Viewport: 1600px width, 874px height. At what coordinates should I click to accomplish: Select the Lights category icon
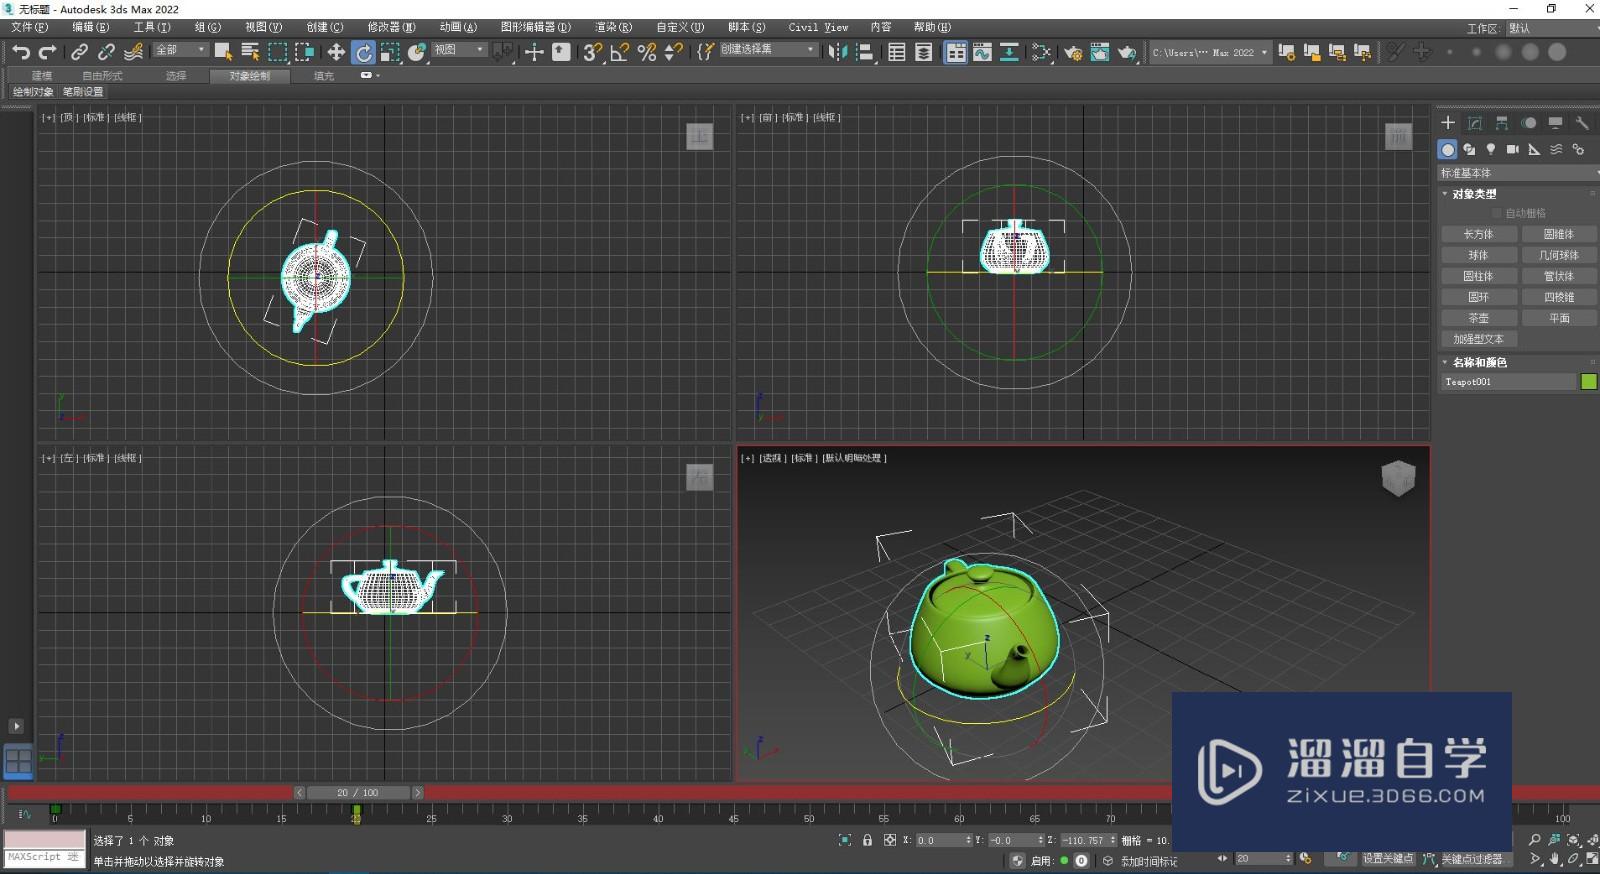pyautogui.click(x=1491, y=149)
